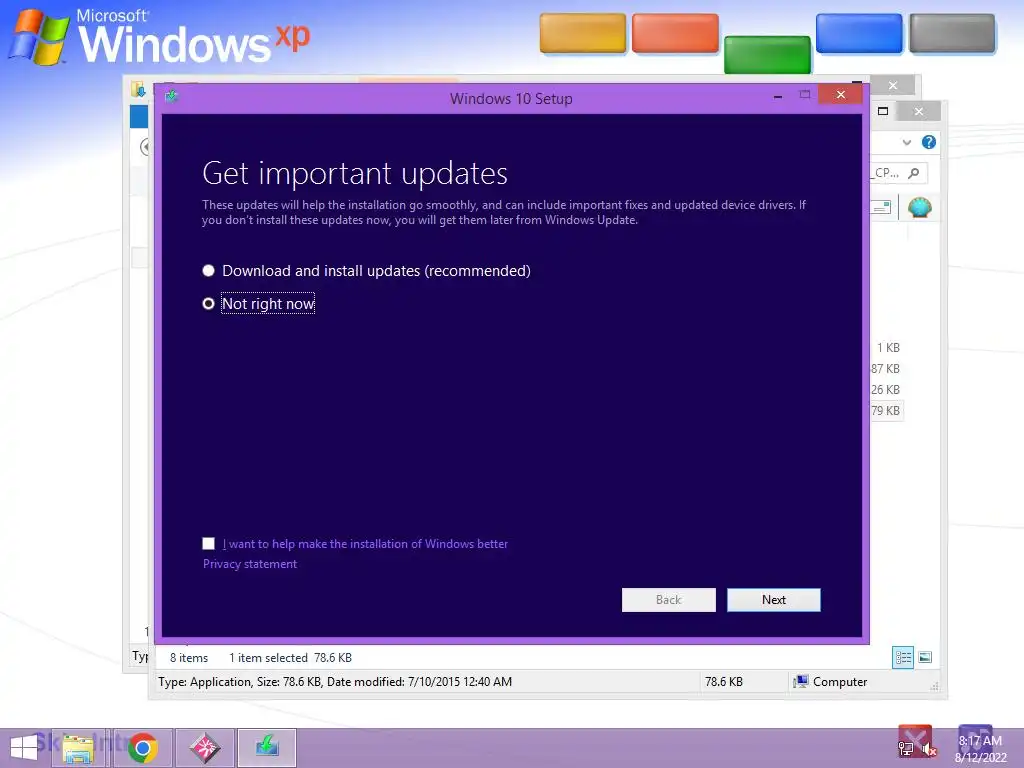This screenshot has height=768, width=1024.
Task: Close the Windows 10 Setup window
Action: (x=840, y=95)
